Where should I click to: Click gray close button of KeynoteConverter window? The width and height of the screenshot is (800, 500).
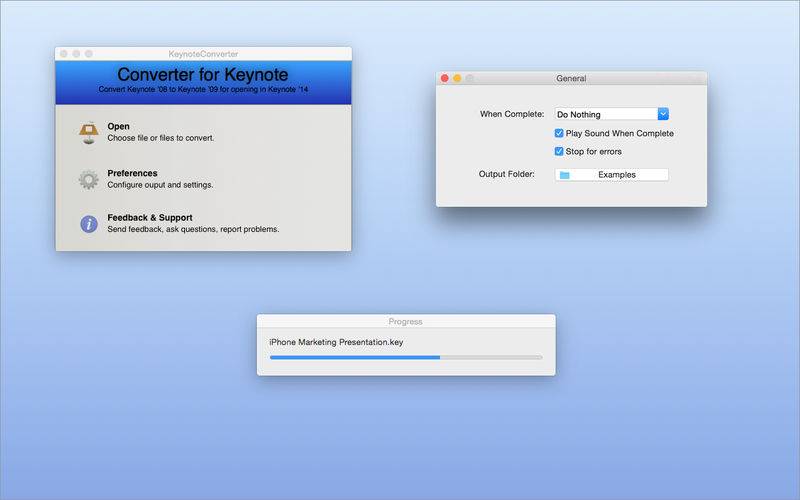coord(64,54)
